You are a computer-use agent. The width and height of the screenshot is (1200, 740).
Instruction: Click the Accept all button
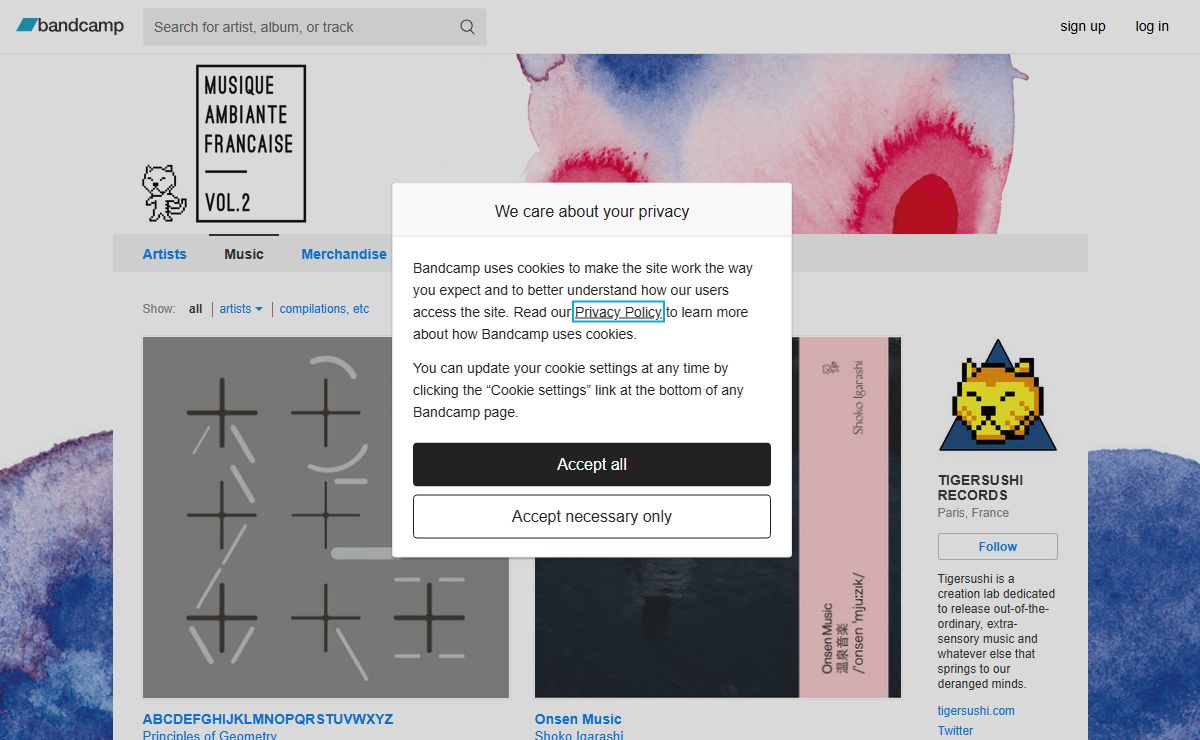pyautogui.click(x=592, y=464)
